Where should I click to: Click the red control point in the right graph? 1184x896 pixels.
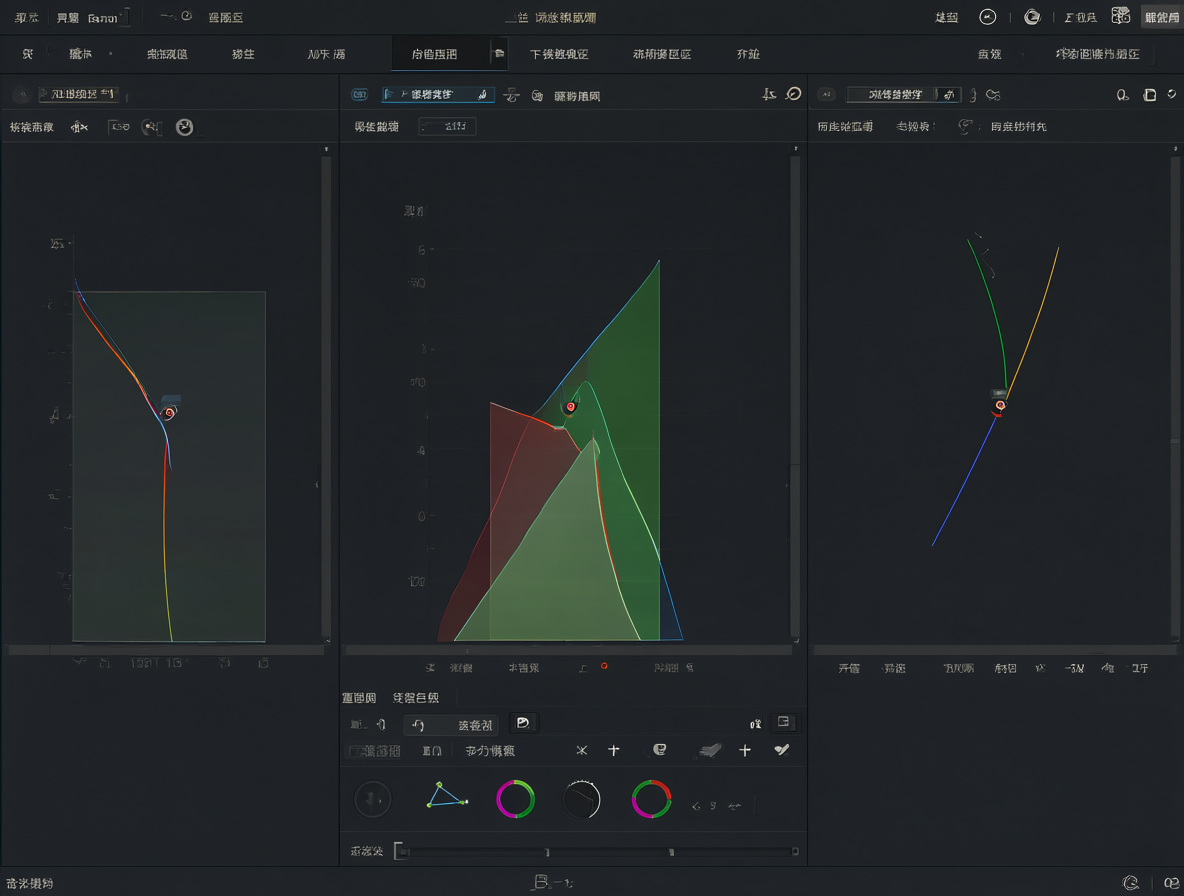point(1000,405)
